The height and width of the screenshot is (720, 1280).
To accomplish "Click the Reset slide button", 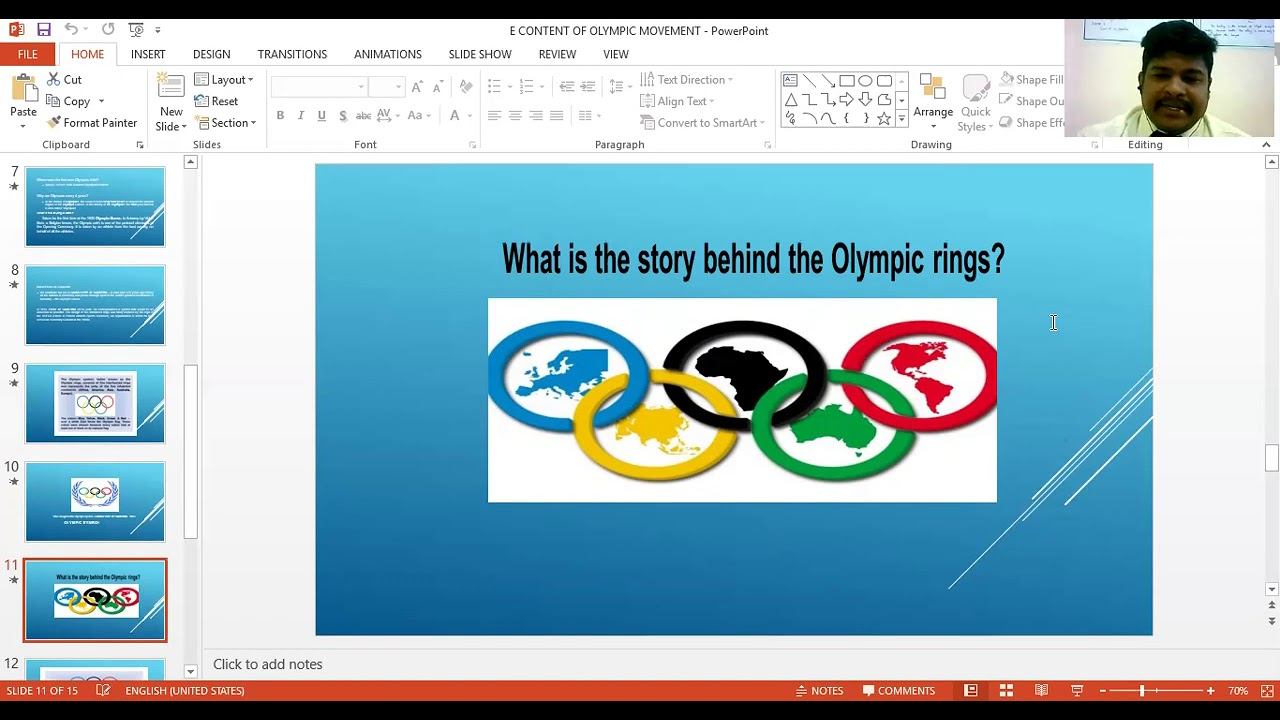I will pos(217,101).
